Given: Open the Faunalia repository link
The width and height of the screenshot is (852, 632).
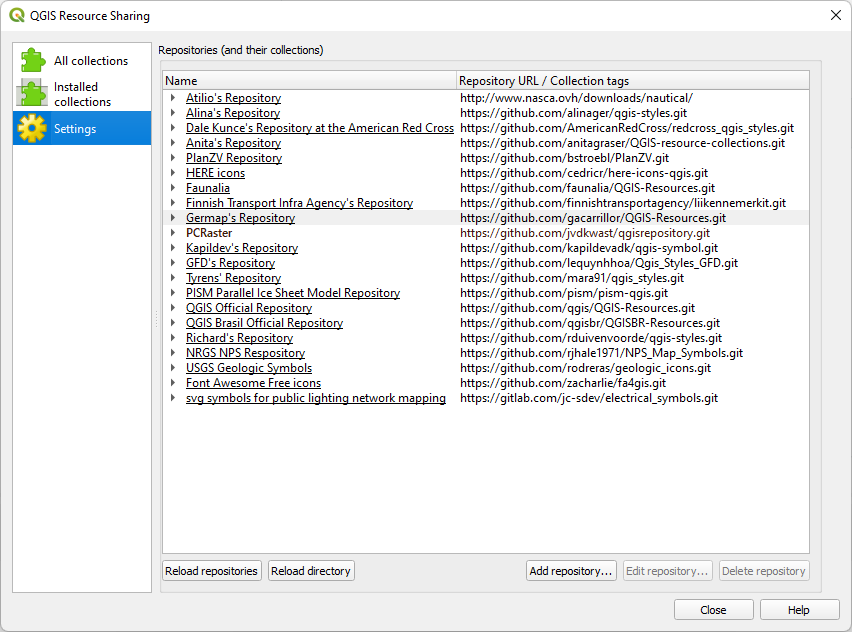Looking at the screenshot, I should click(207, 187).
